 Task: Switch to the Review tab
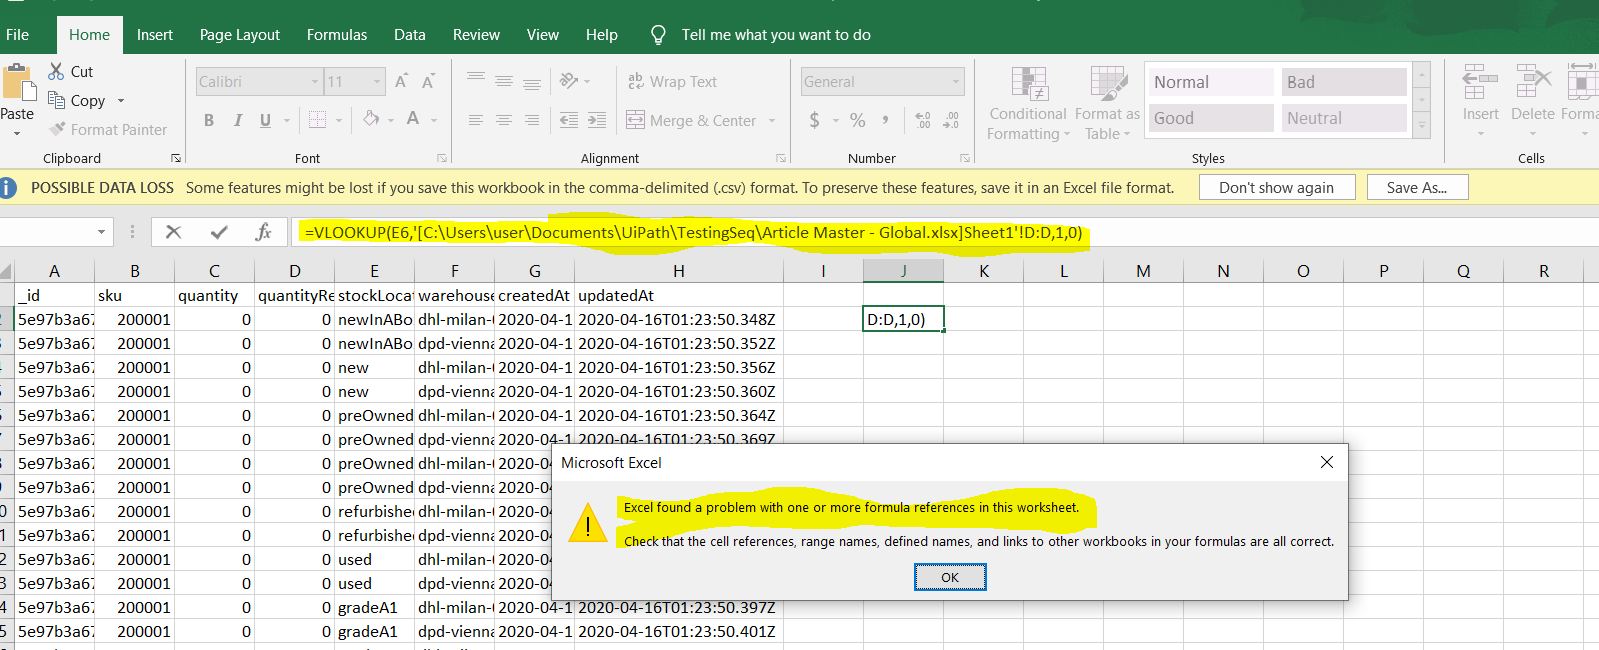point(476,35)
